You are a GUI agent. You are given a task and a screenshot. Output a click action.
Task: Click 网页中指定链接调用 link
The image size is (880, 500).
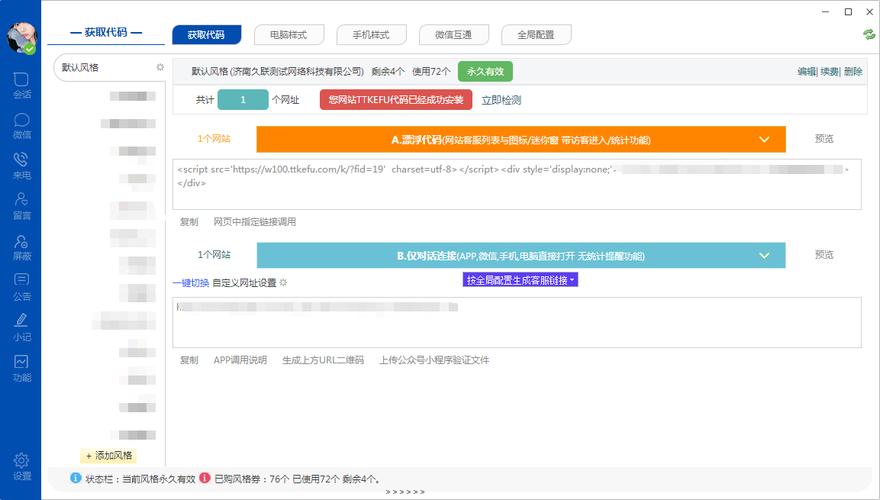(255, 222)
